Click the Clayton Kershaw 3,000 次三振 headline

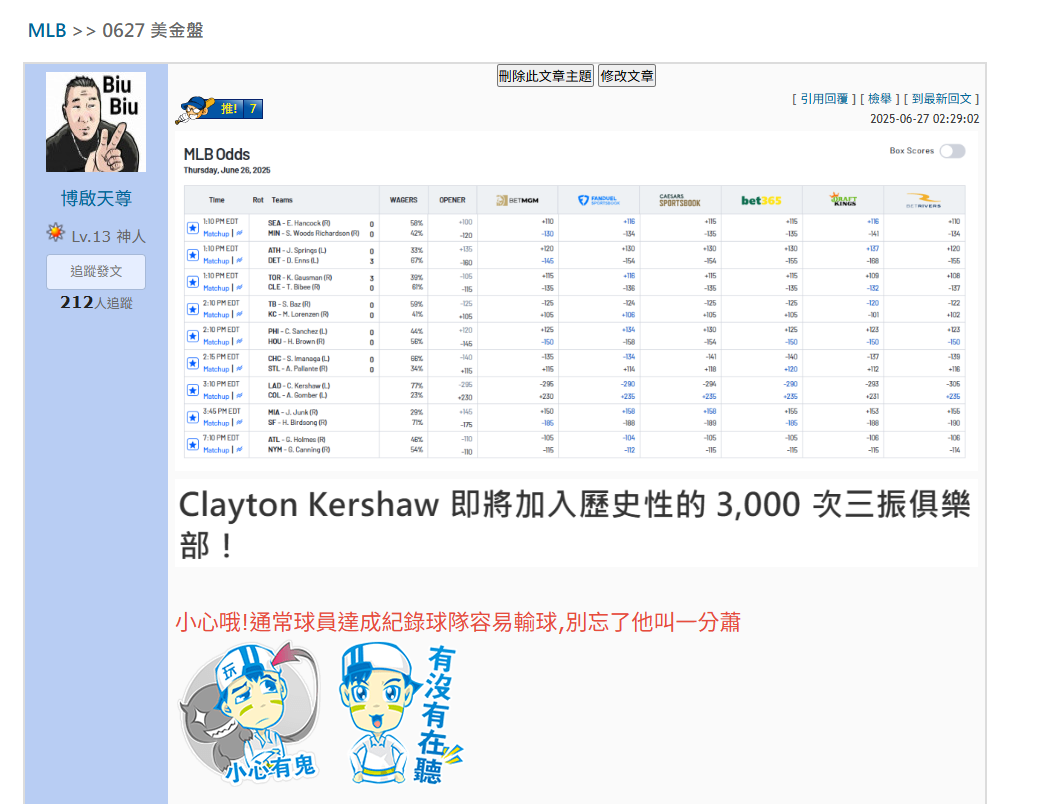click(x=575, y=524)
